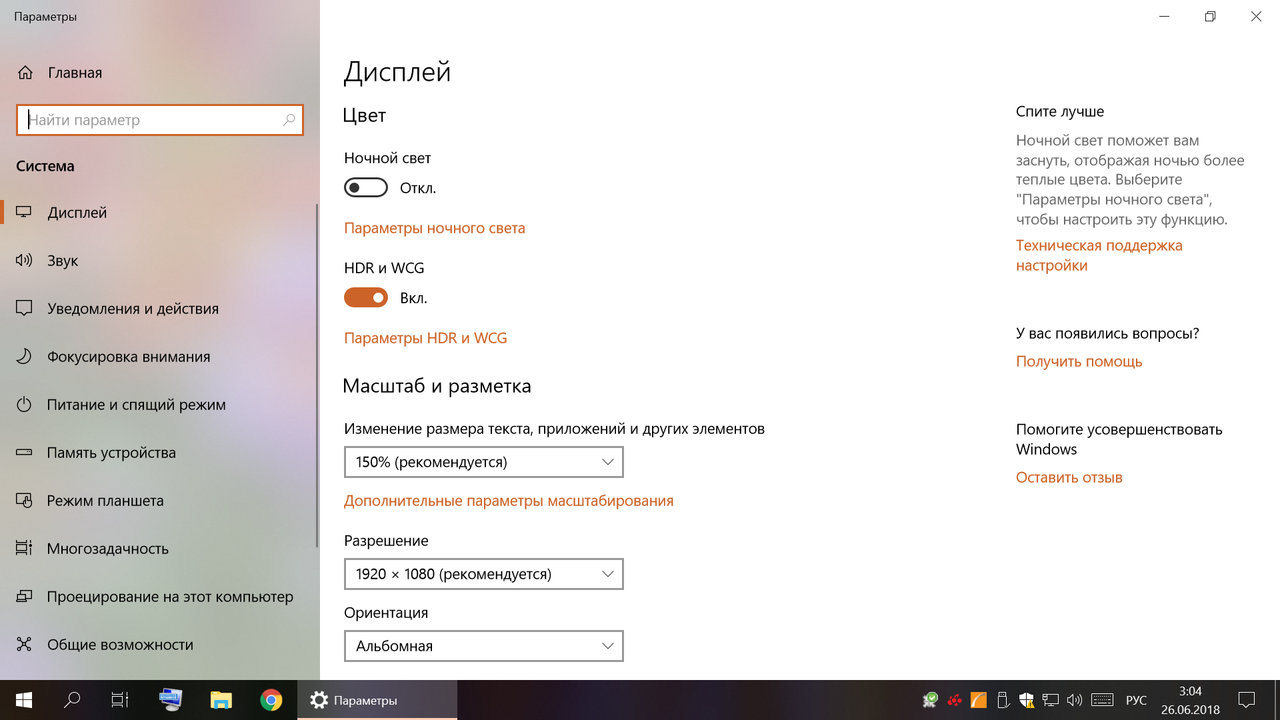Open the Windows Start menu
Viewport: 1280px width, 720px height.
click(23, 700)
